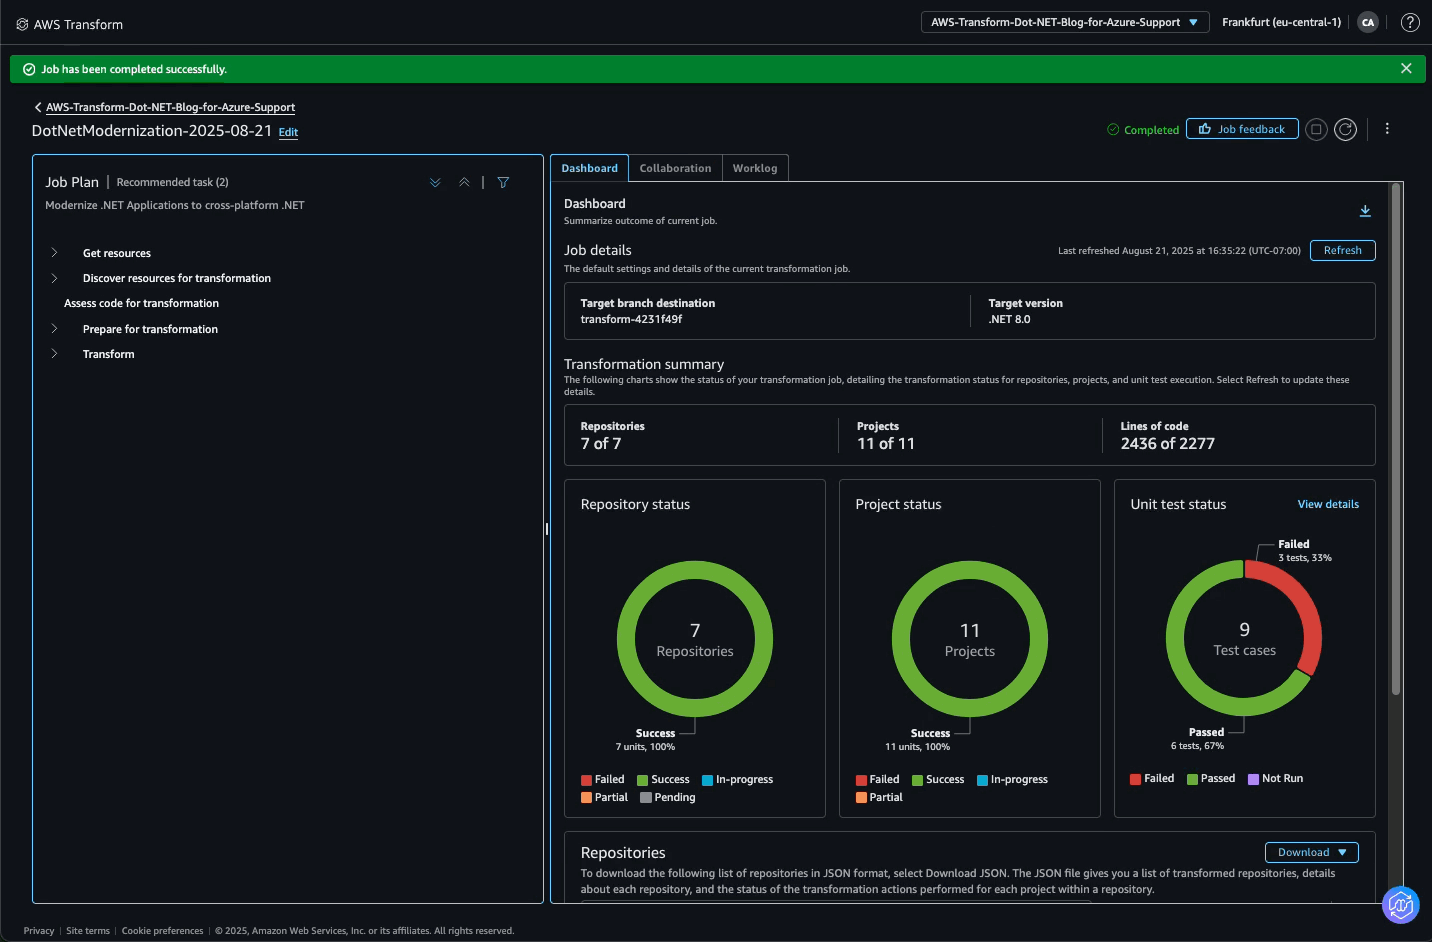Refresh job status using circular arrow icon
Screen dimensions: 1432x942
pyautogui.click(x=1345, y=128)
